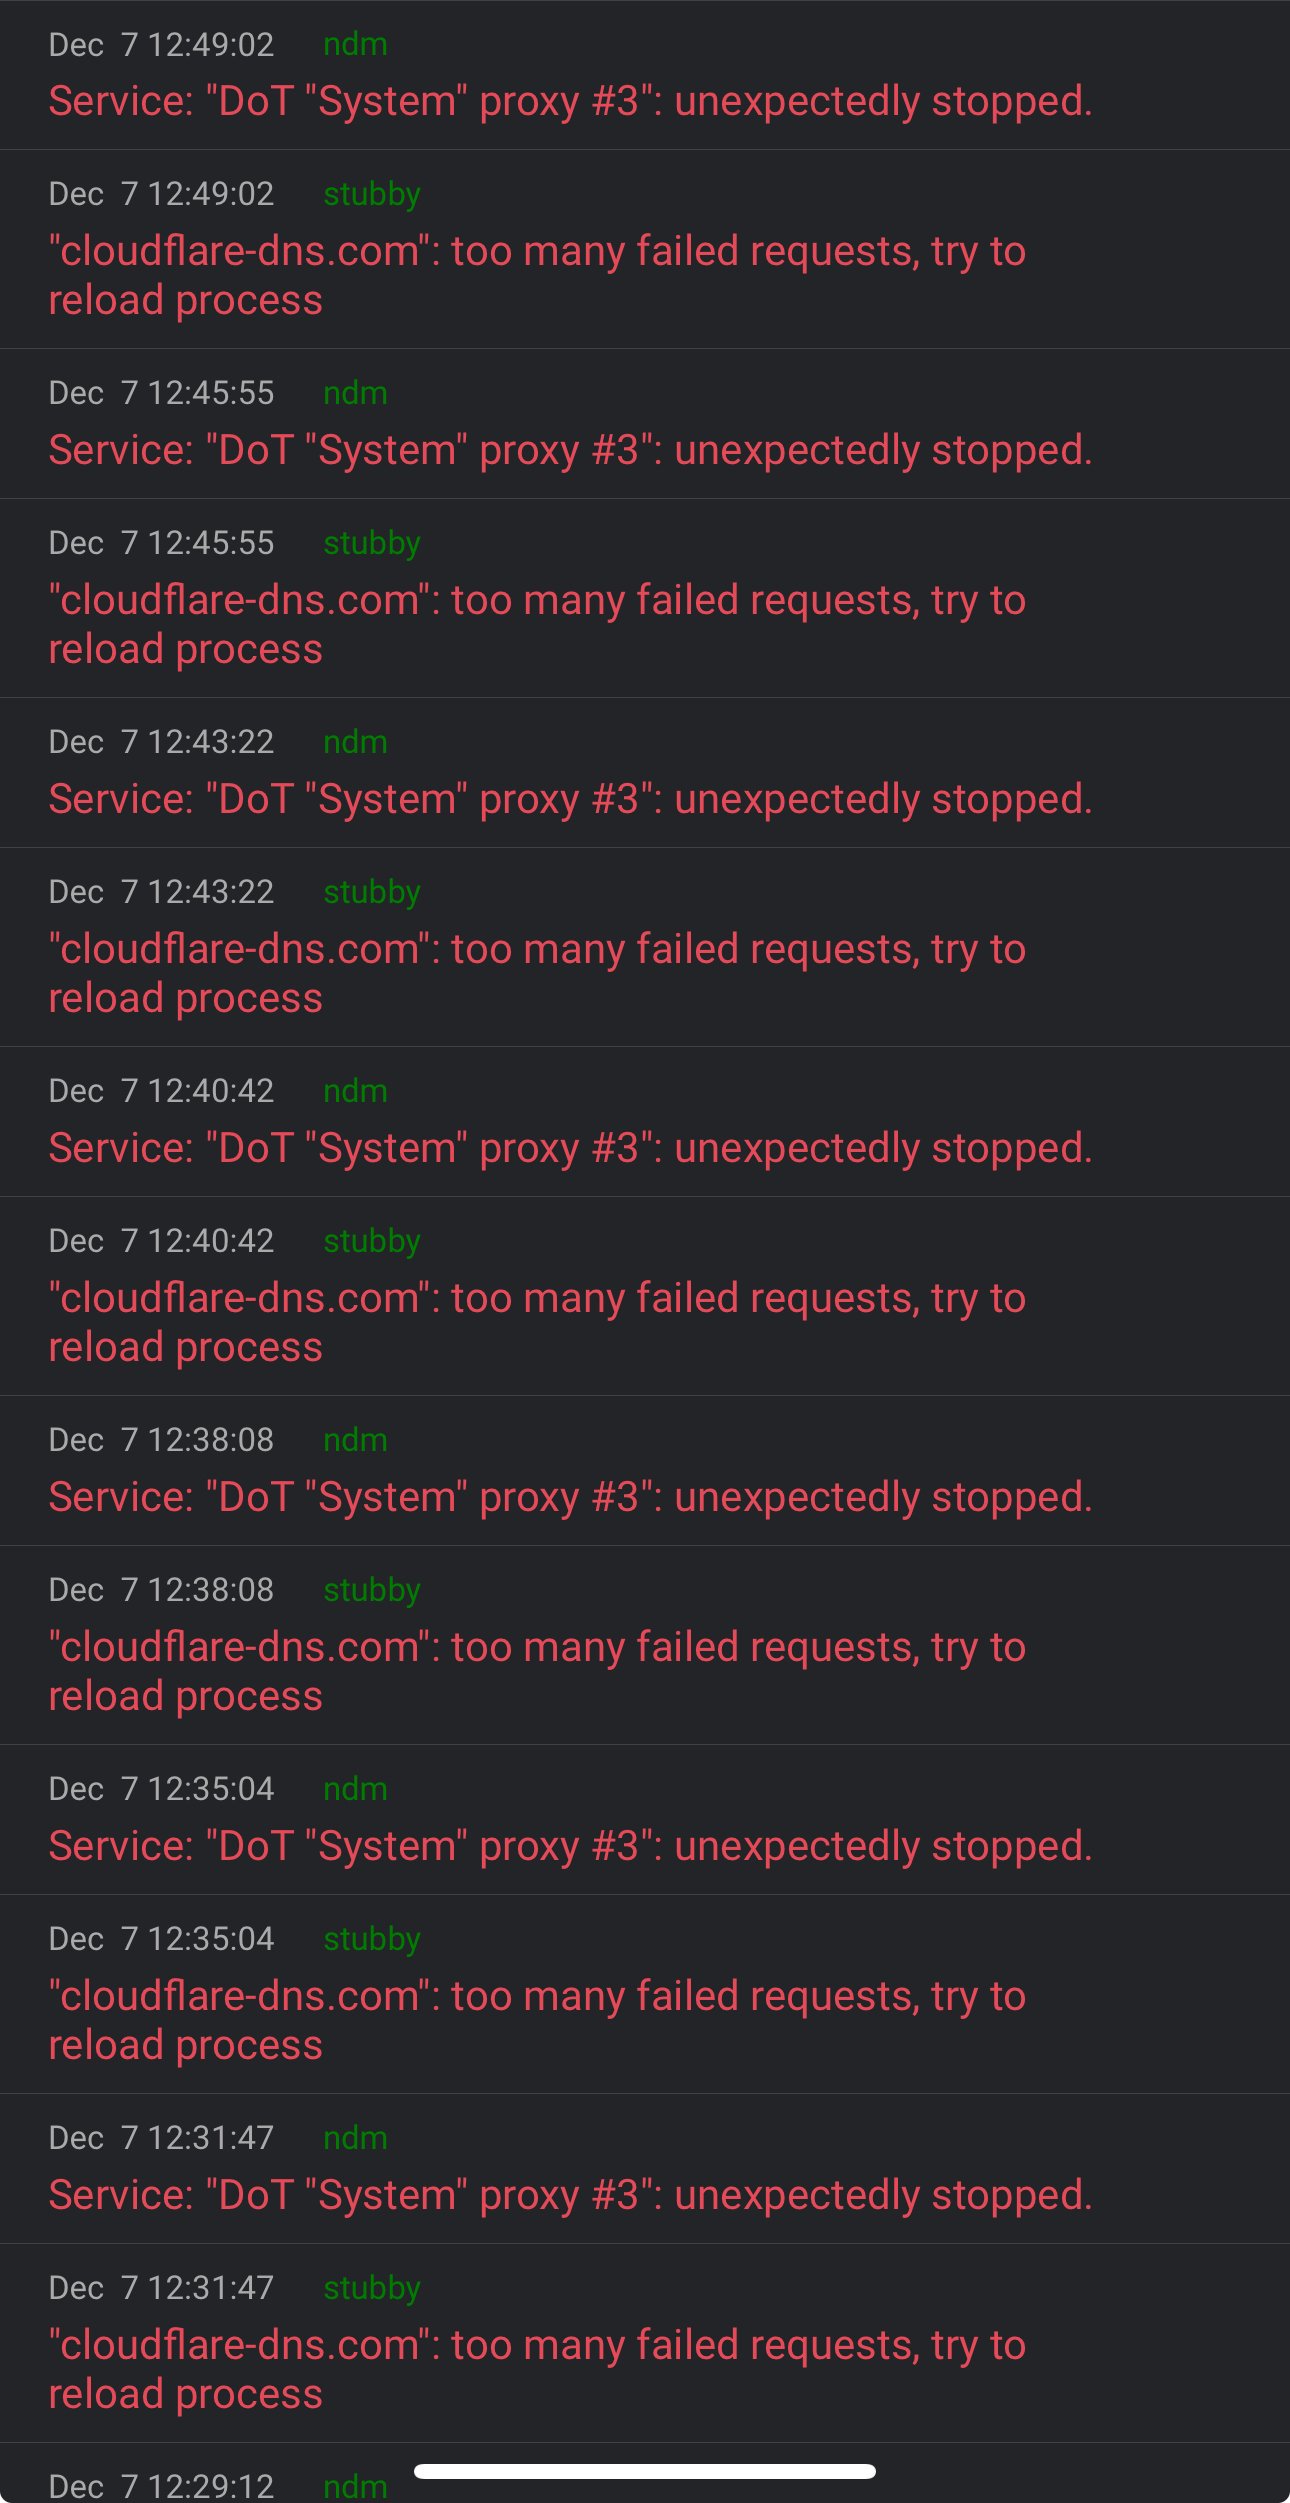Tap the stubby tag at 12:35:04

coord(371,1939)
